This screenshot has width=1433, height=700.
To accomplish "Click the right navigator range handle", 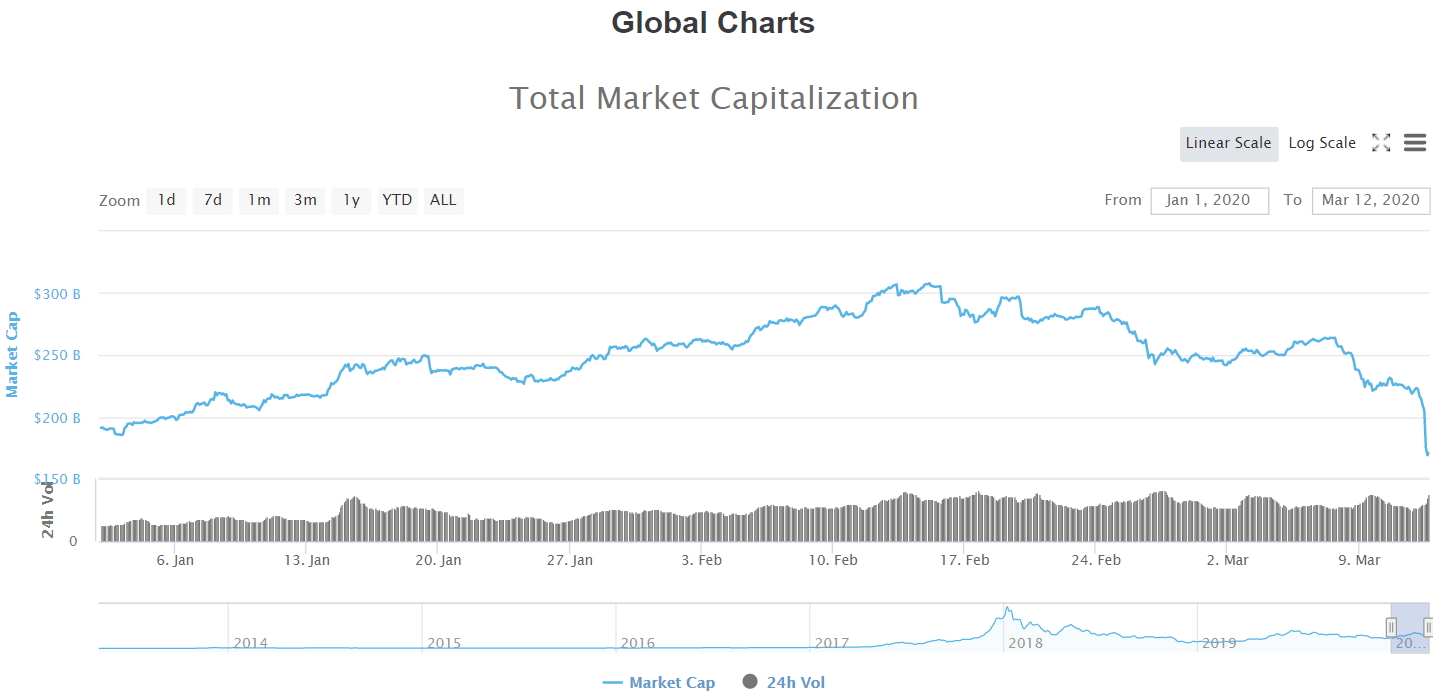I will (x=1428, y=627).
